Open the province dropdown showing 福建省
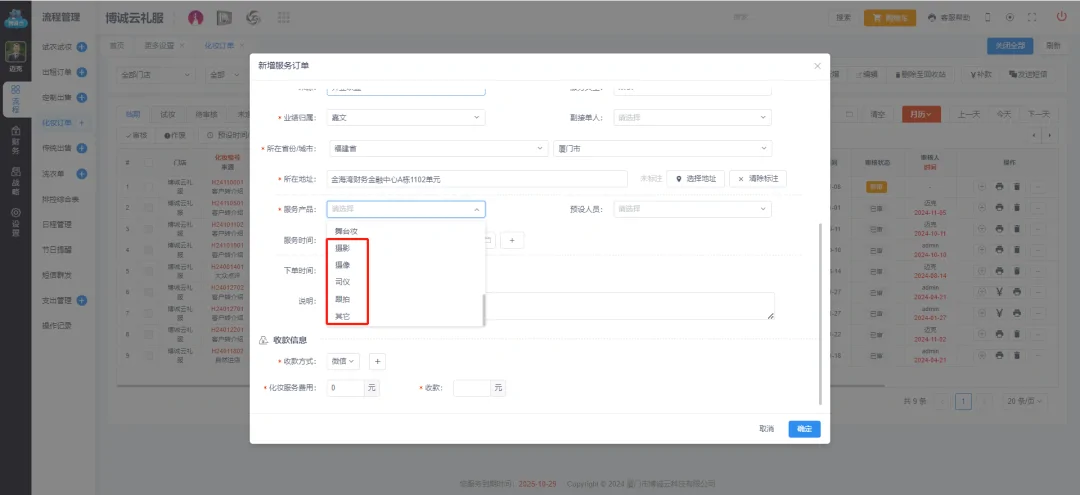The image size is (1080, 495). 439,148
